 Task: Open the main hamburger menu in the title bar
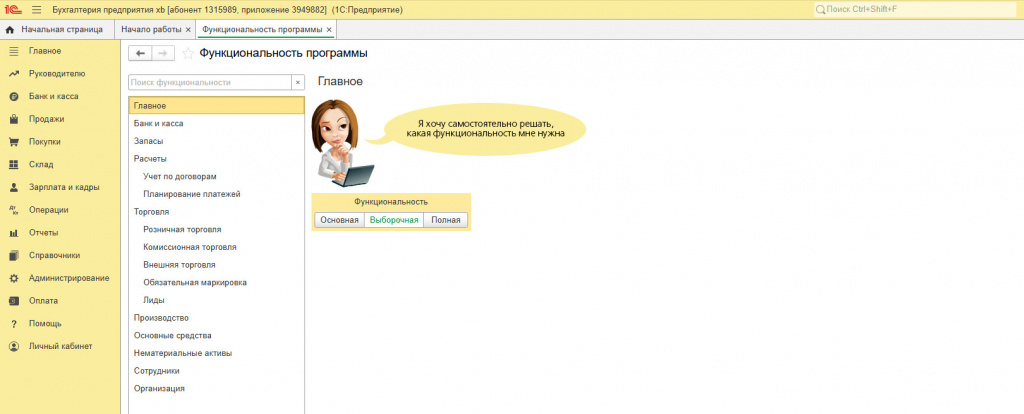(x=36, y=10)
